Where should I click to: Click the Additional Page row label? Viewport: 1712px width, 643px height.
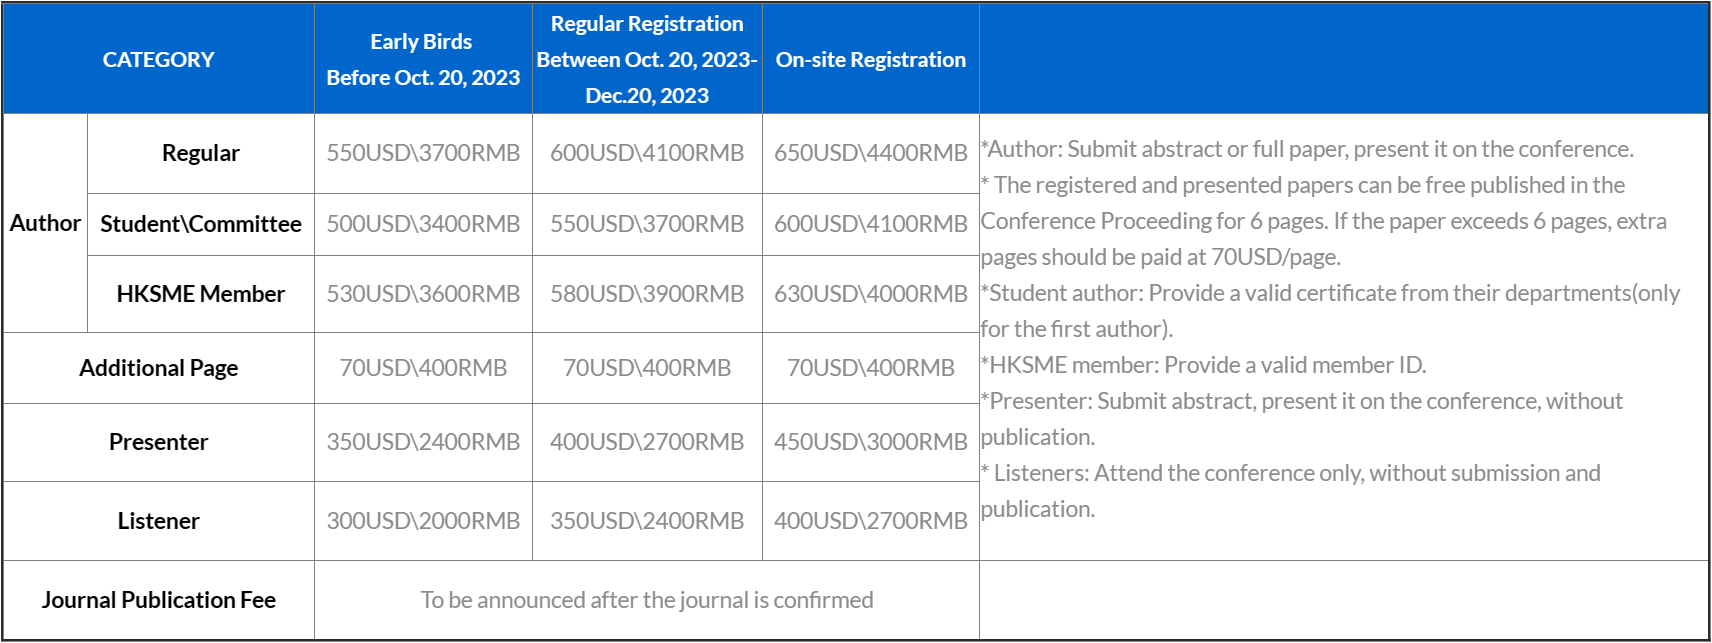tap(158, 368)
